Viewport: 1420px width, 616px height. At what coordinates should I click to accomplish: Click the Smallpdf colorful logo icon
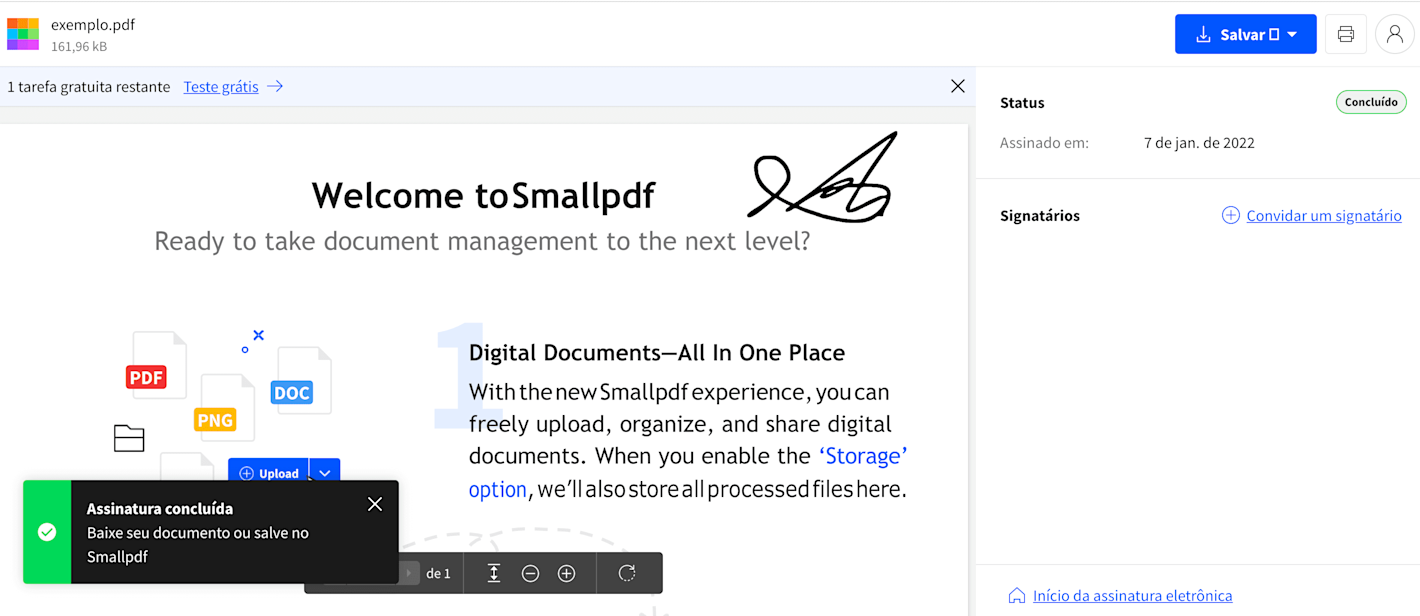pos(23,34)
